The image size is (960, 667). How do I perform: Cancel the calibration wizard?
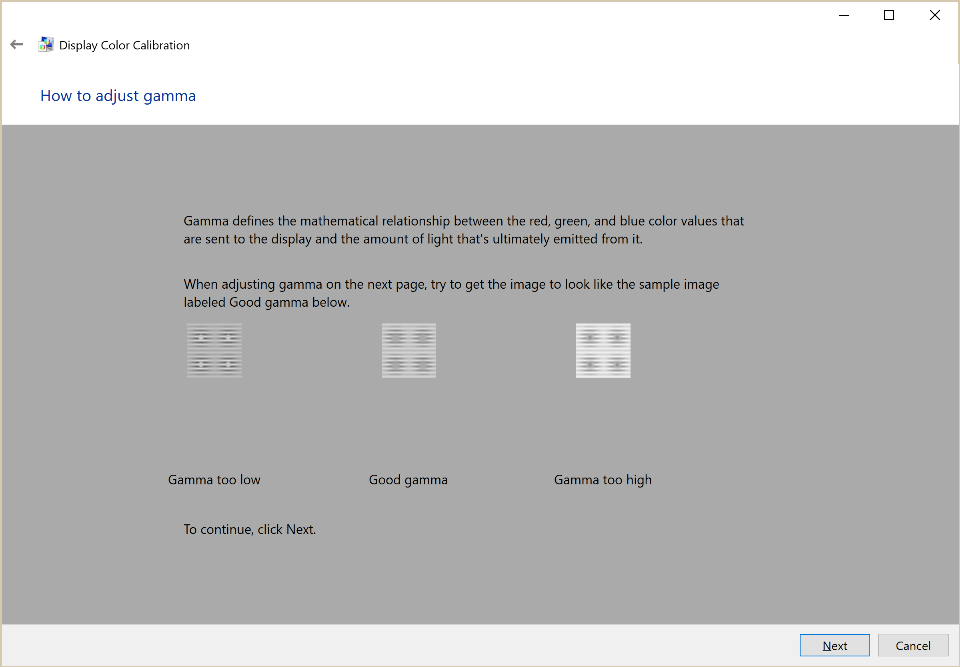tap(913, 646)
